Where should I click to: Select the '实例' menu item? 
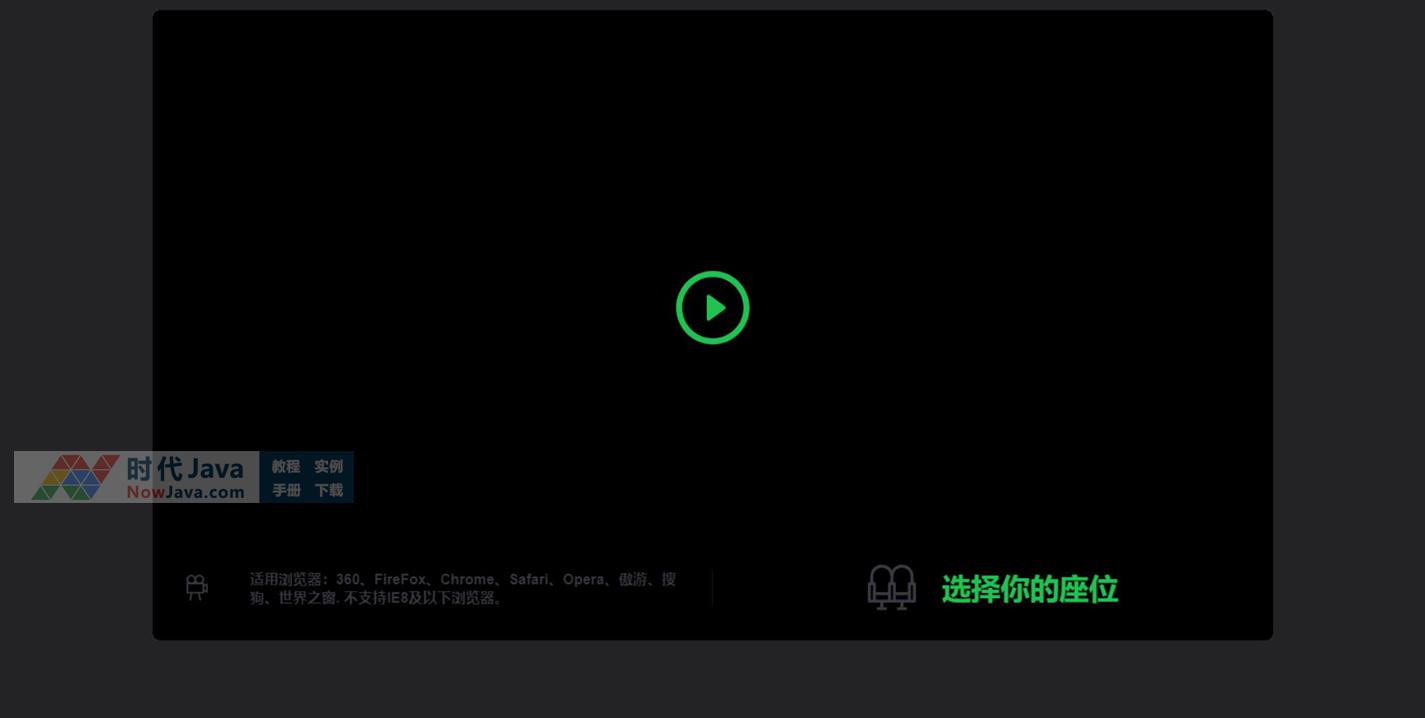tap(328, 466)
